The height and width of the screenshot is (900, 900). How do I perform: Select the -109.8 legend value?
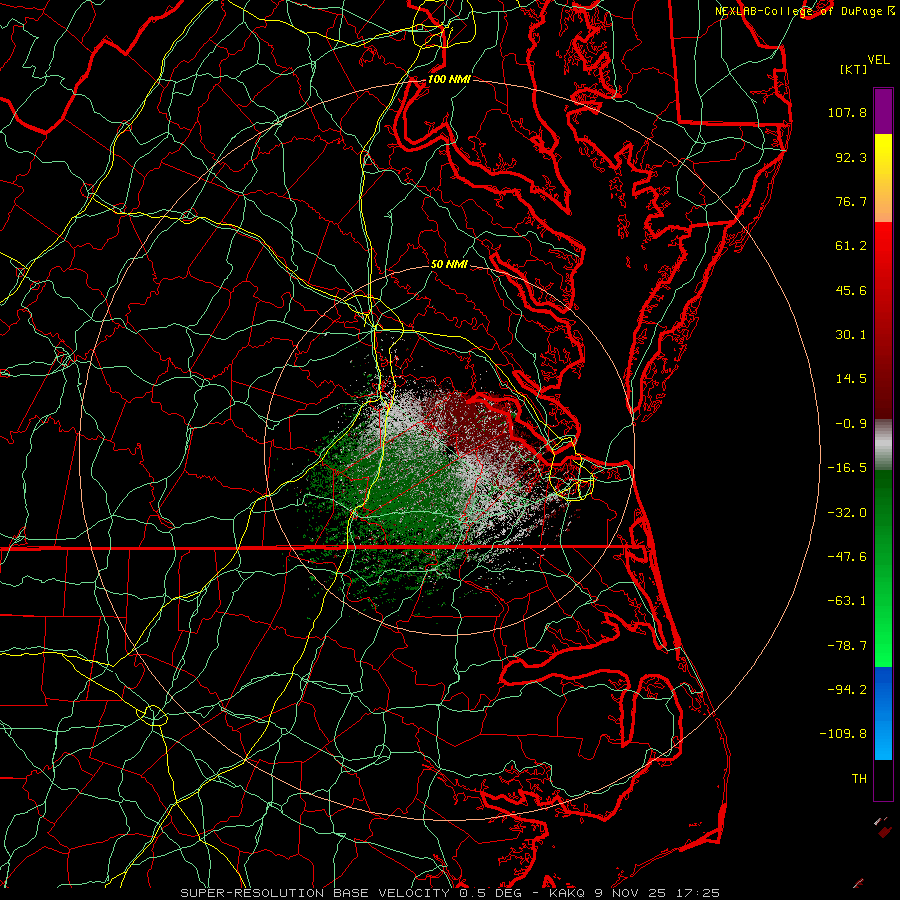pyautogui.click(x=843, y=734)
